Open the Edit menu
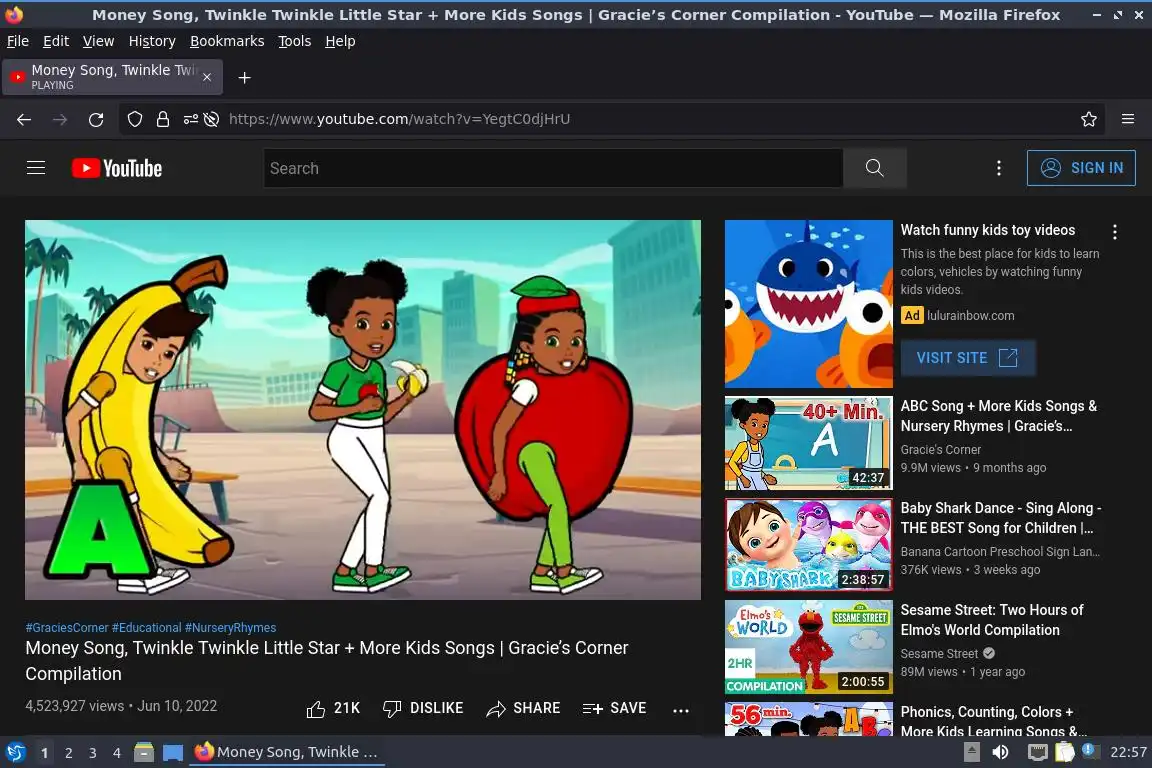 tap(56, 41)
